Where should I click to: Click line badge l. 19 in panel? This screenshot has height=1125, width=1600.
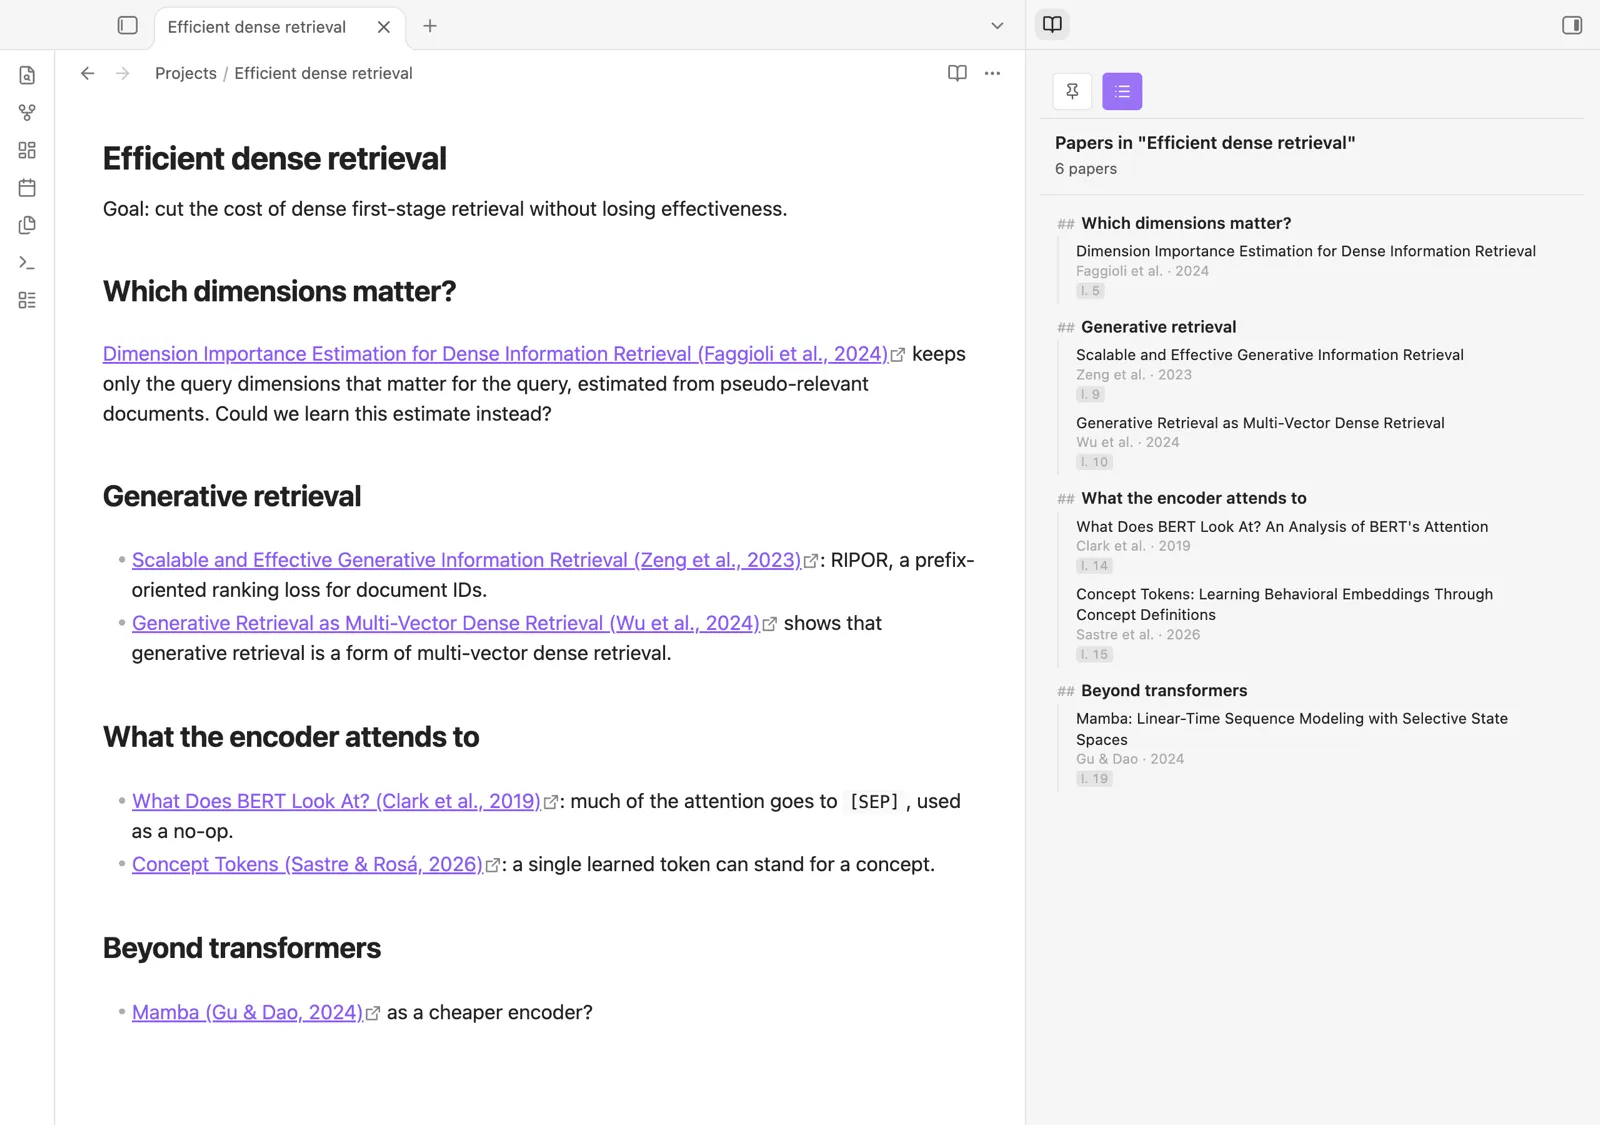point(1094,779)
